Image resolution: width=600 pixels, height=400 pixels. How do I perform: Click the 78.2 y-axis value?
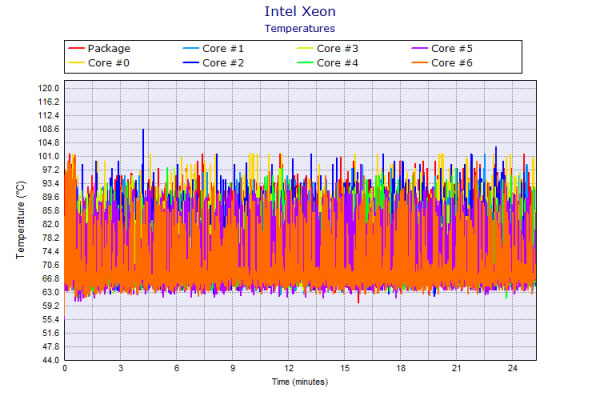click(51, 238)
